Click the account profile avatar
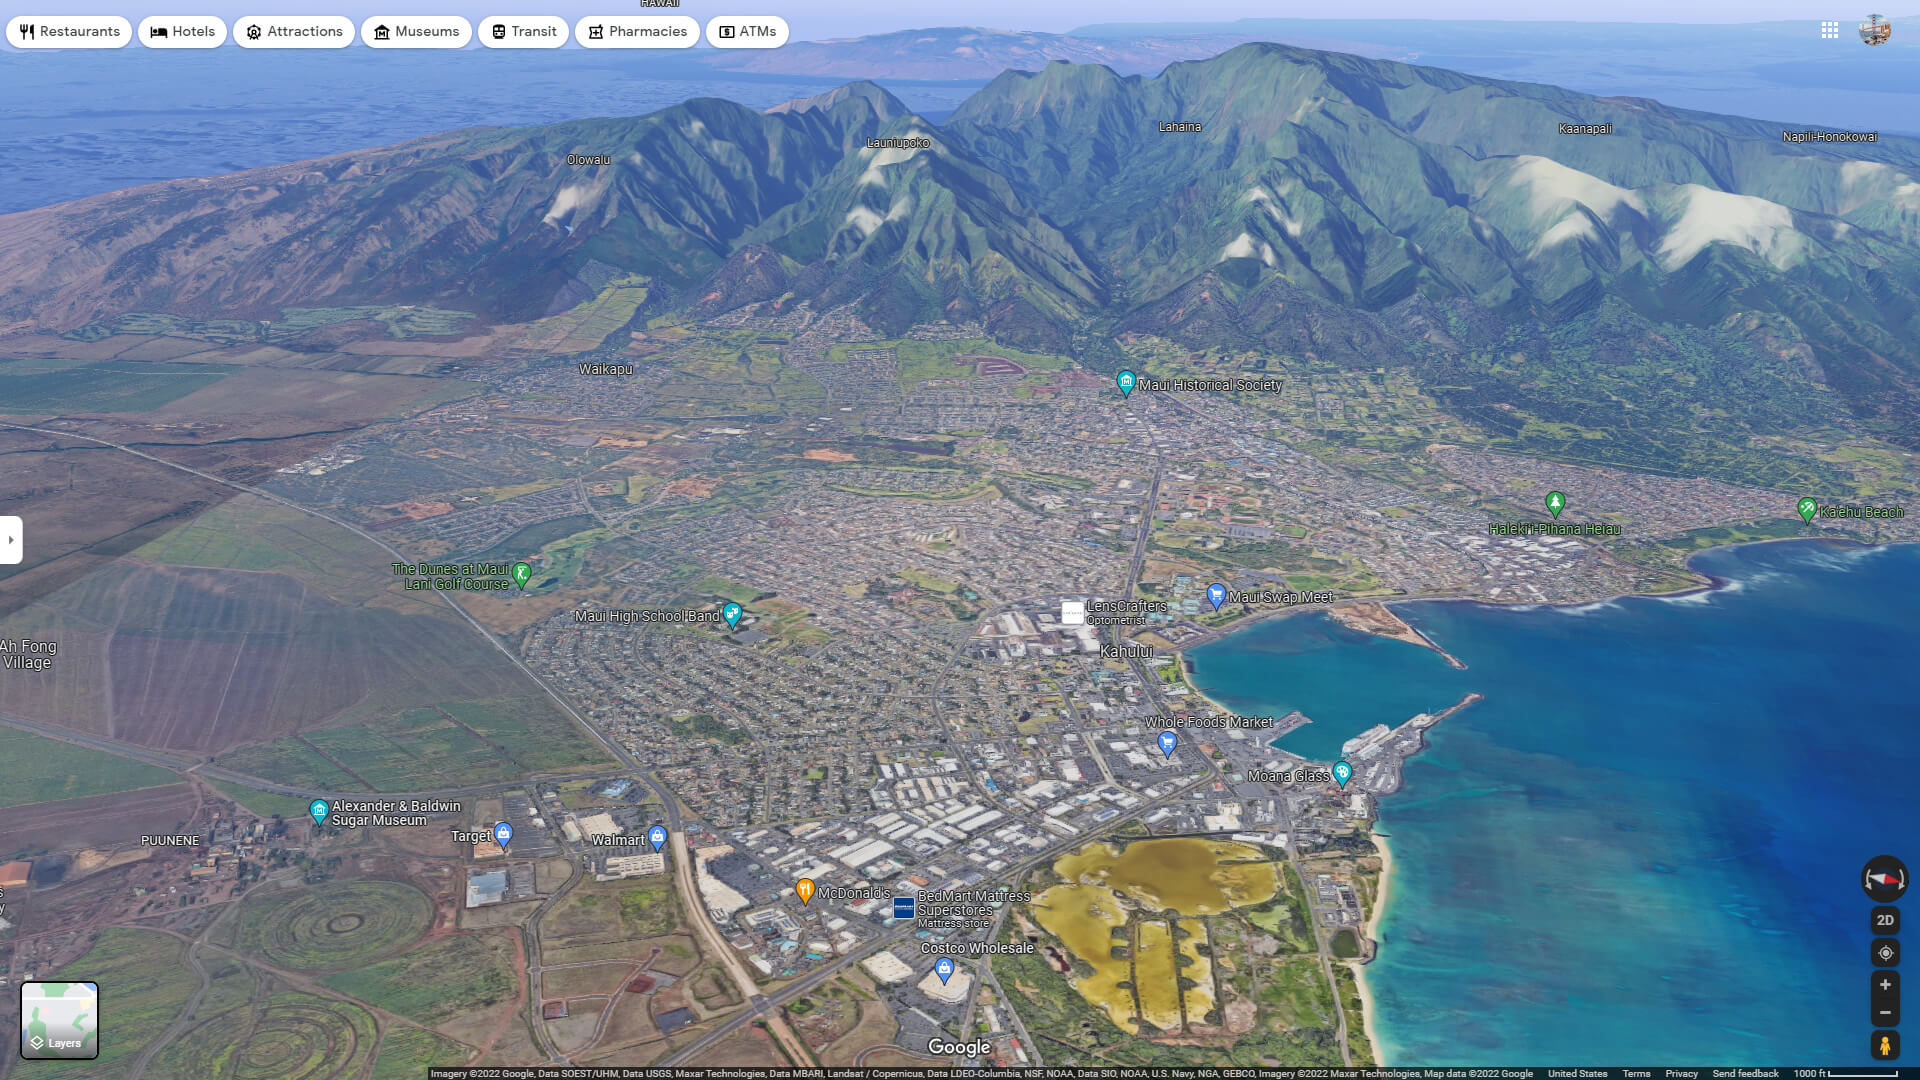 click(x=1878, y=31)
